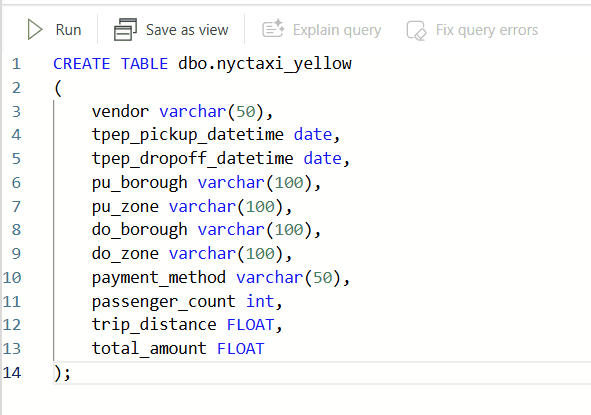Click the vendor column name
The height and width of the screenshot is (415, 591).
tap(120, 112)
